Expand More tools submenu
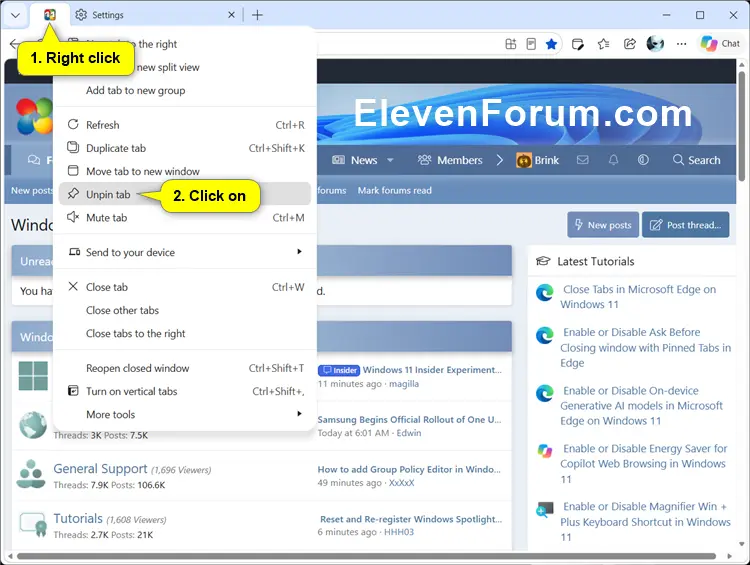 (x=184, y=414)
